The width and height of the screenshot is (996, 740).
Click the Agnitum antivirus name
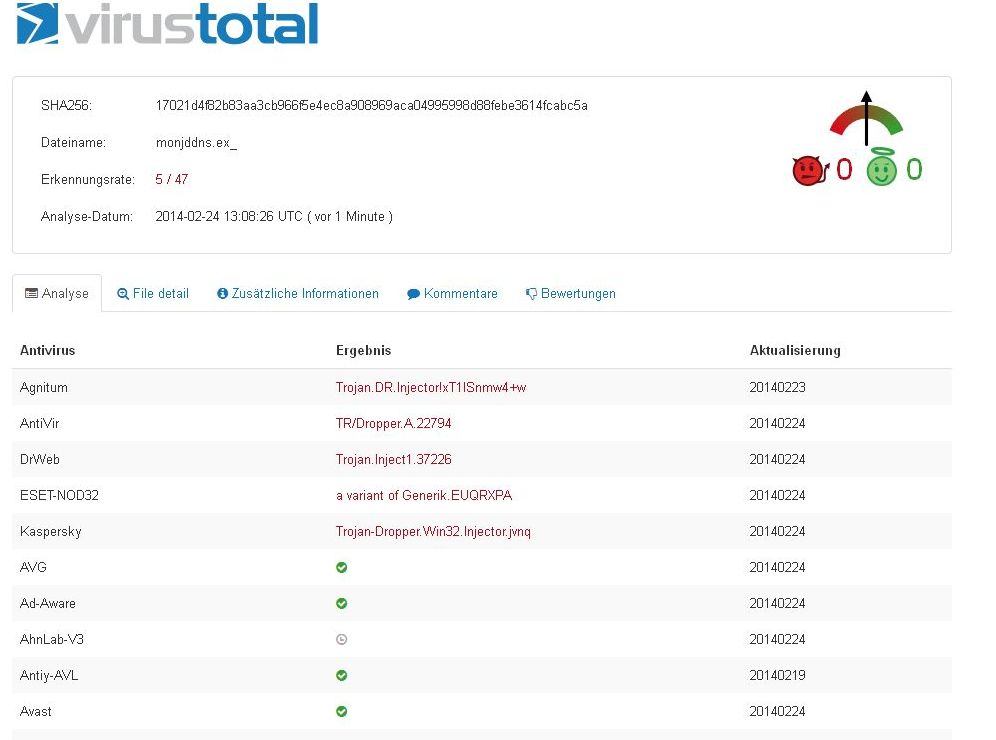[x=44, y=387]
